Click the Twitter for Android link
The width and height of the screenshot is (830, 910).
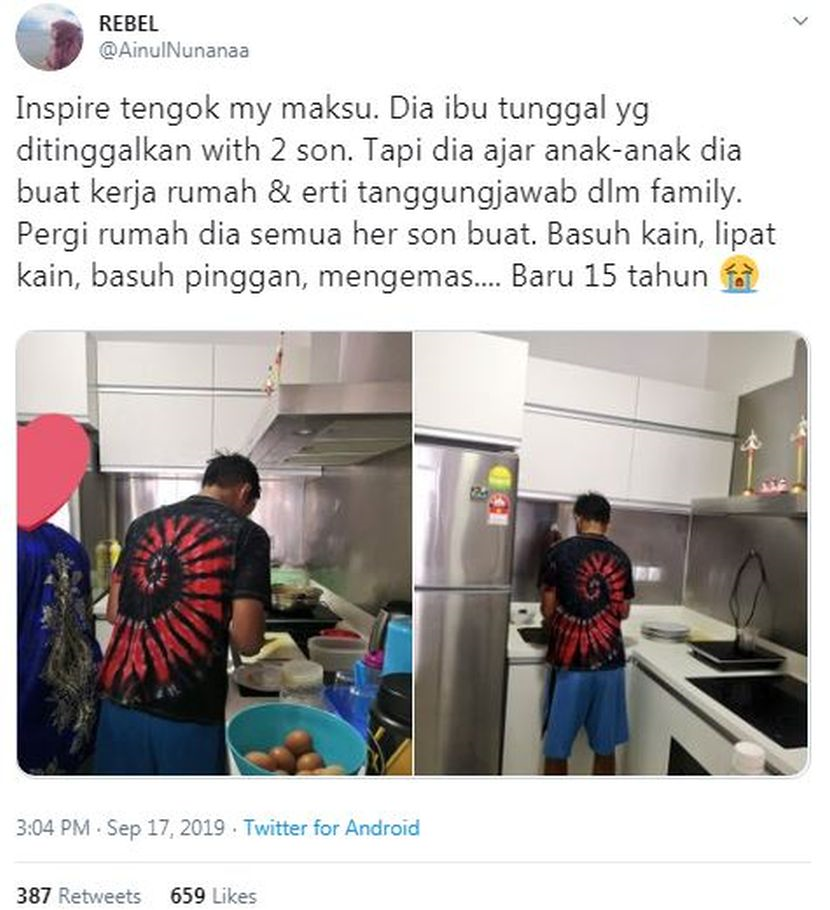[331, 827]
